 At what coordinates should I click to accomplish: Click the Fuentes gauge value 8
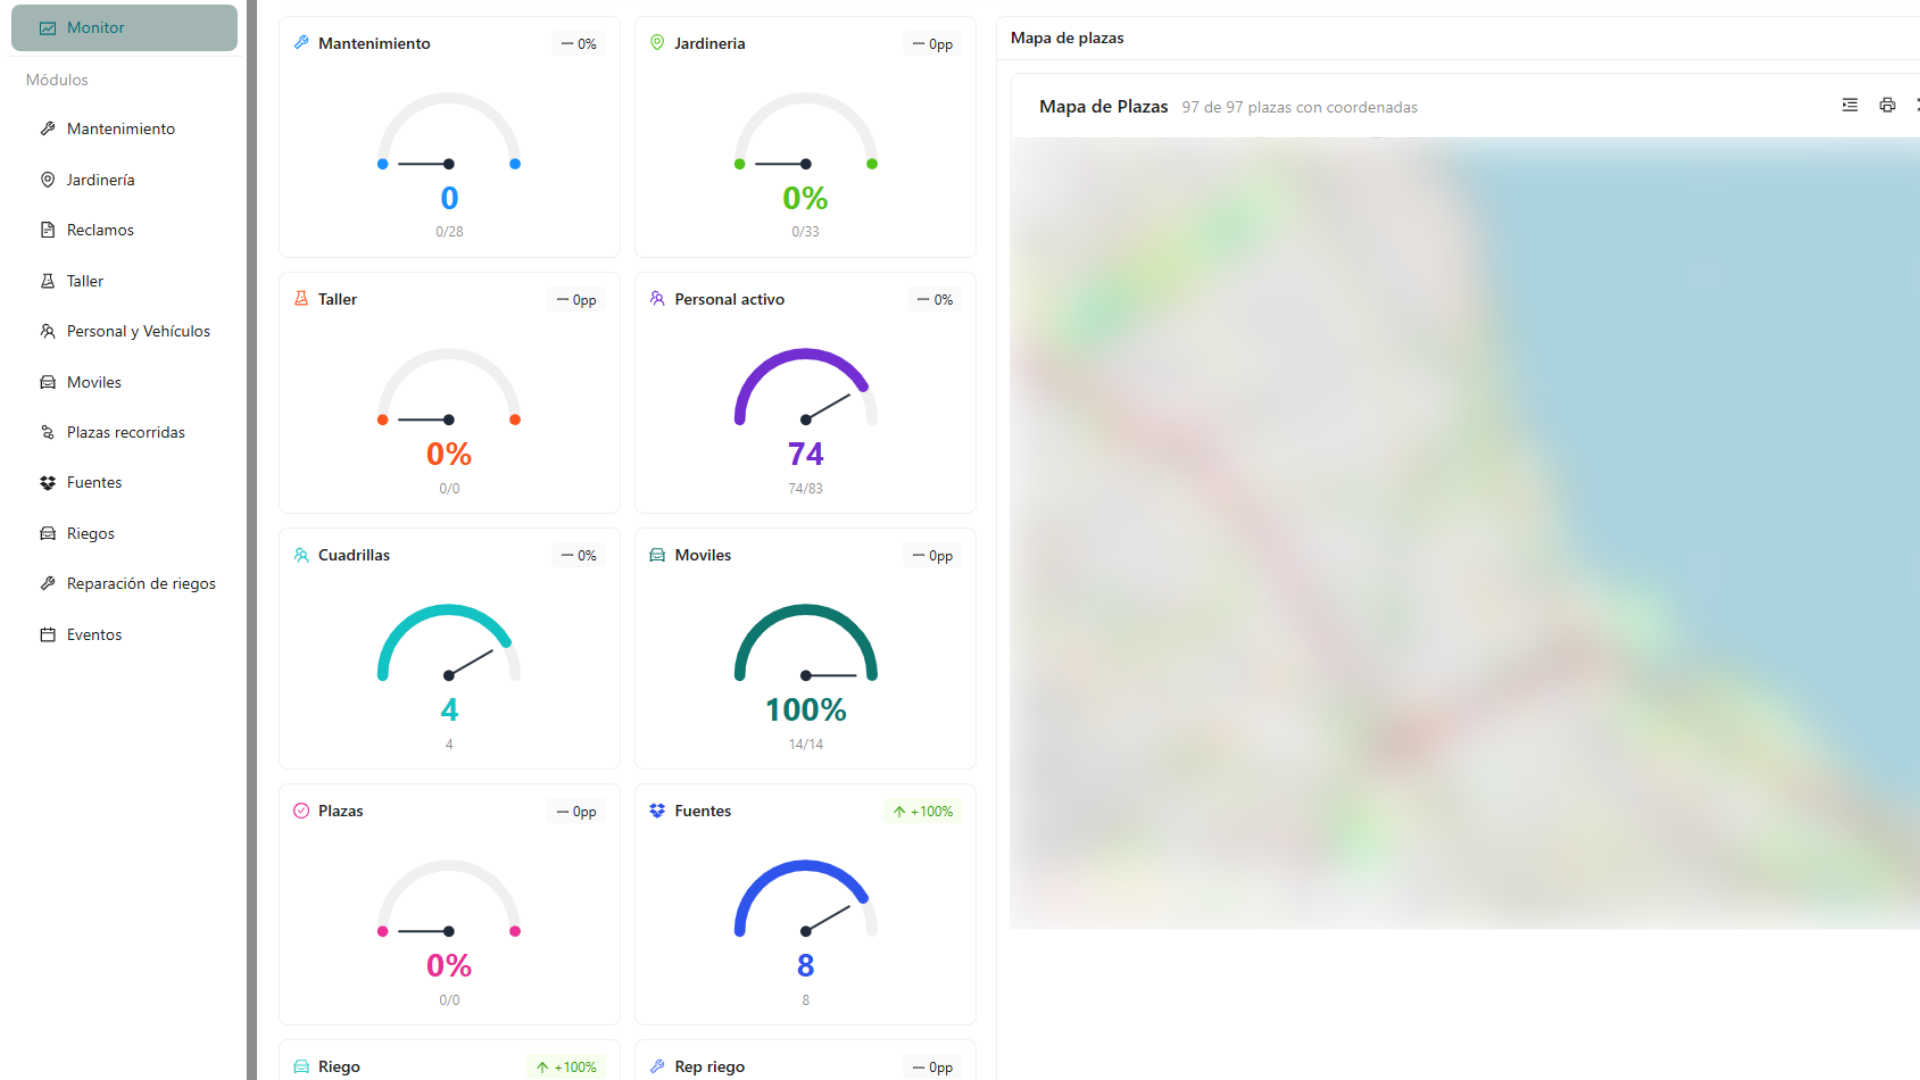pos(805,966)
